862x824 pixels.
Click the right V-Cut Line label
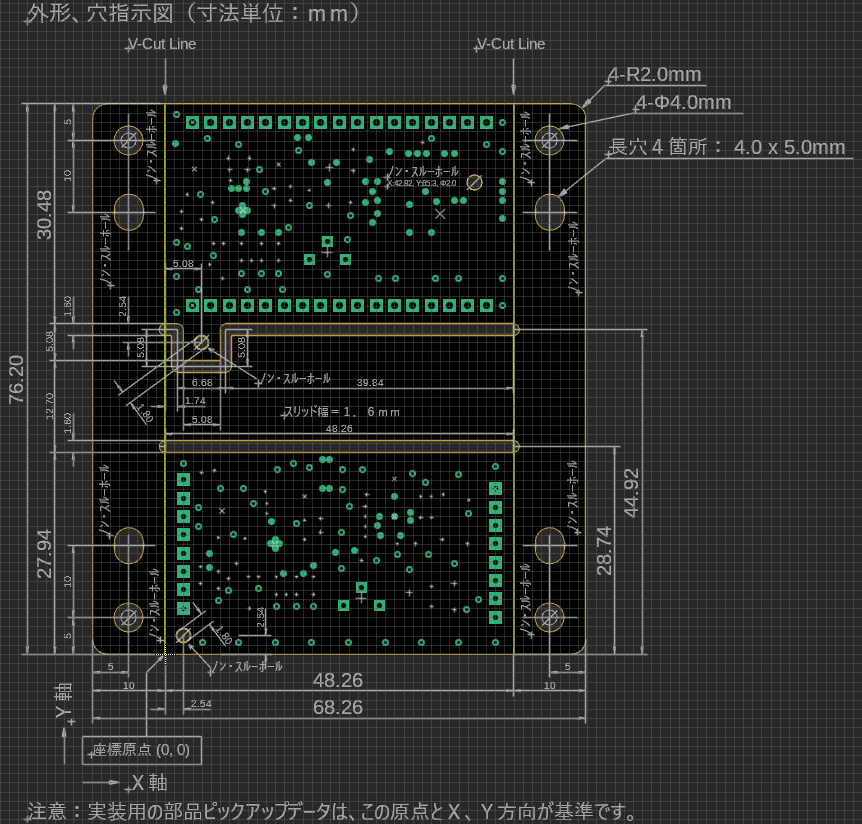[511, 44]
